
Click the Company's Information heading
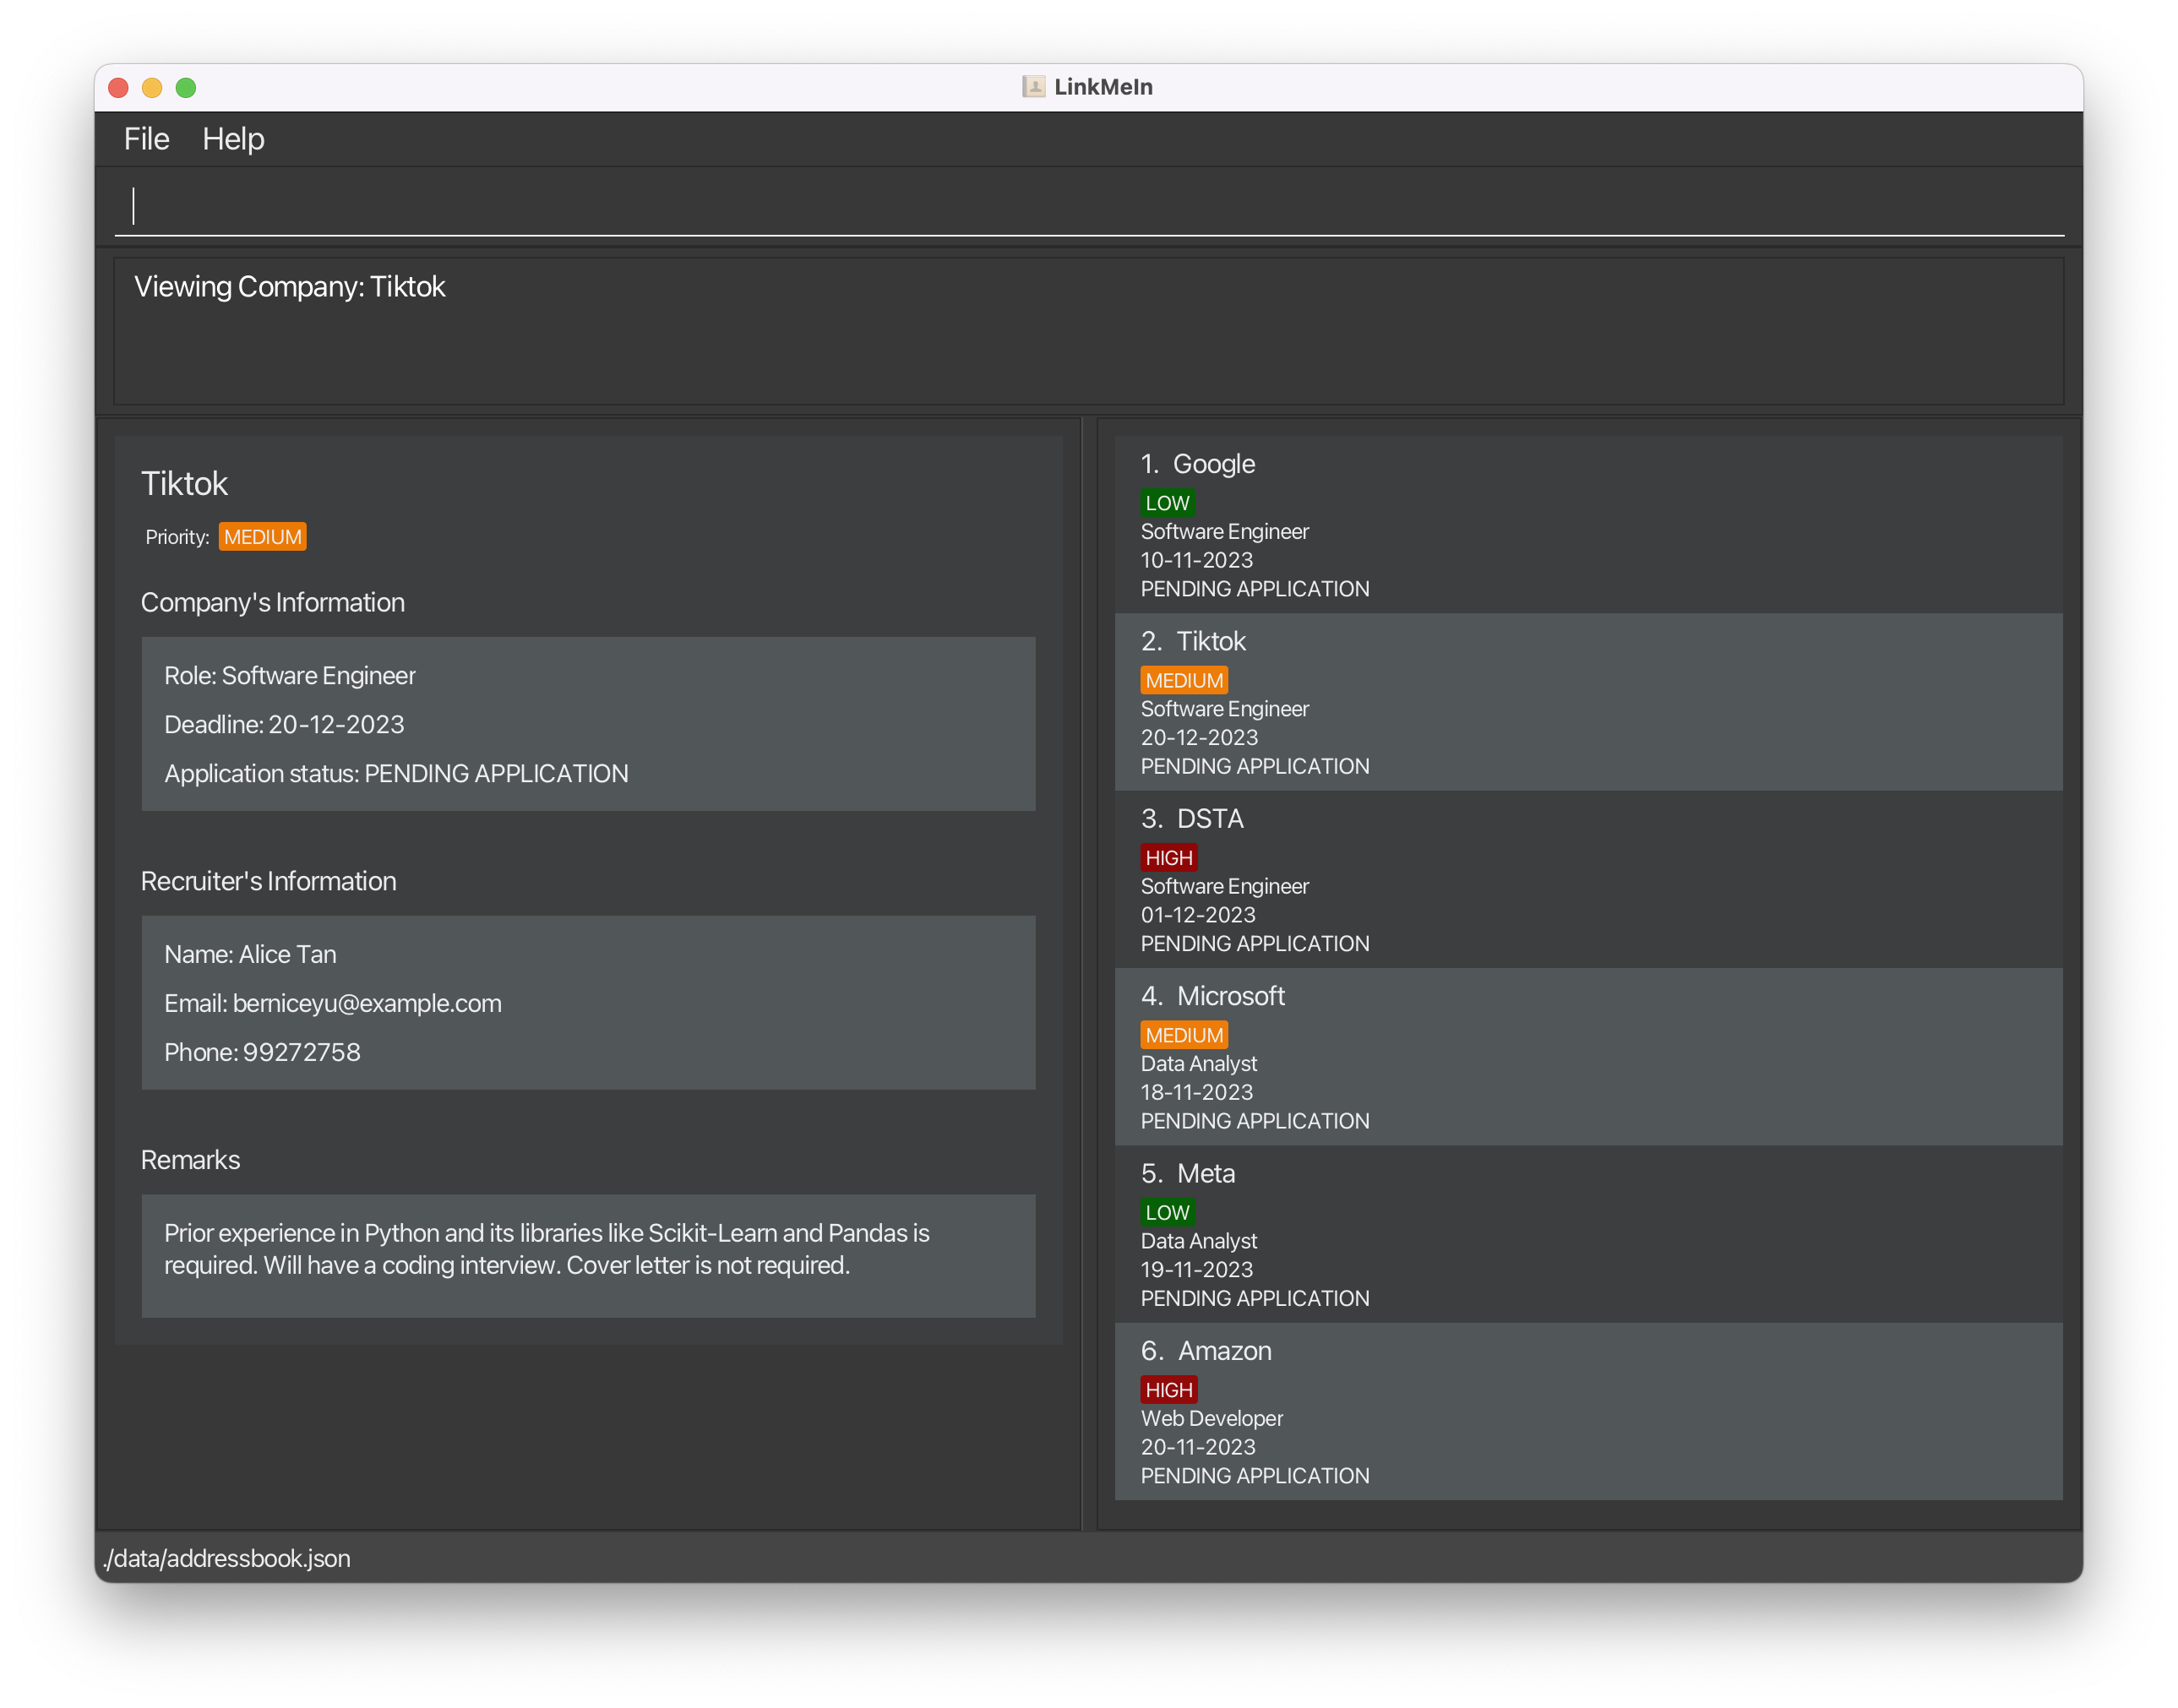click(273, 603)
